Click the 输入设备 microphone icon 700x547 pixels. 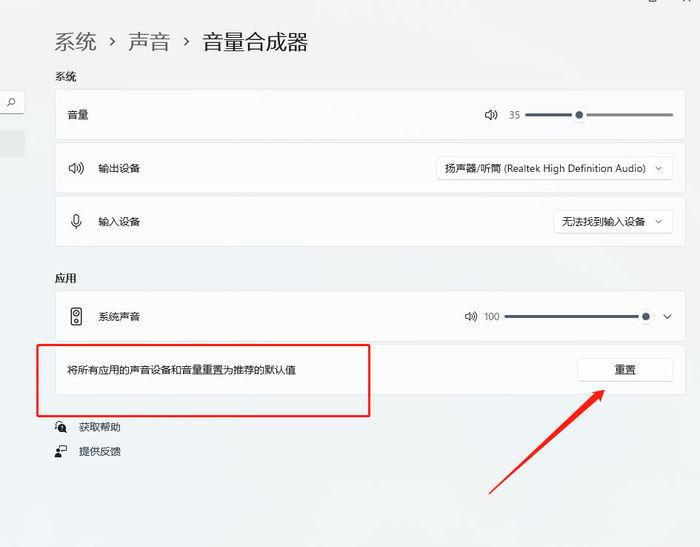pos(76,221)
